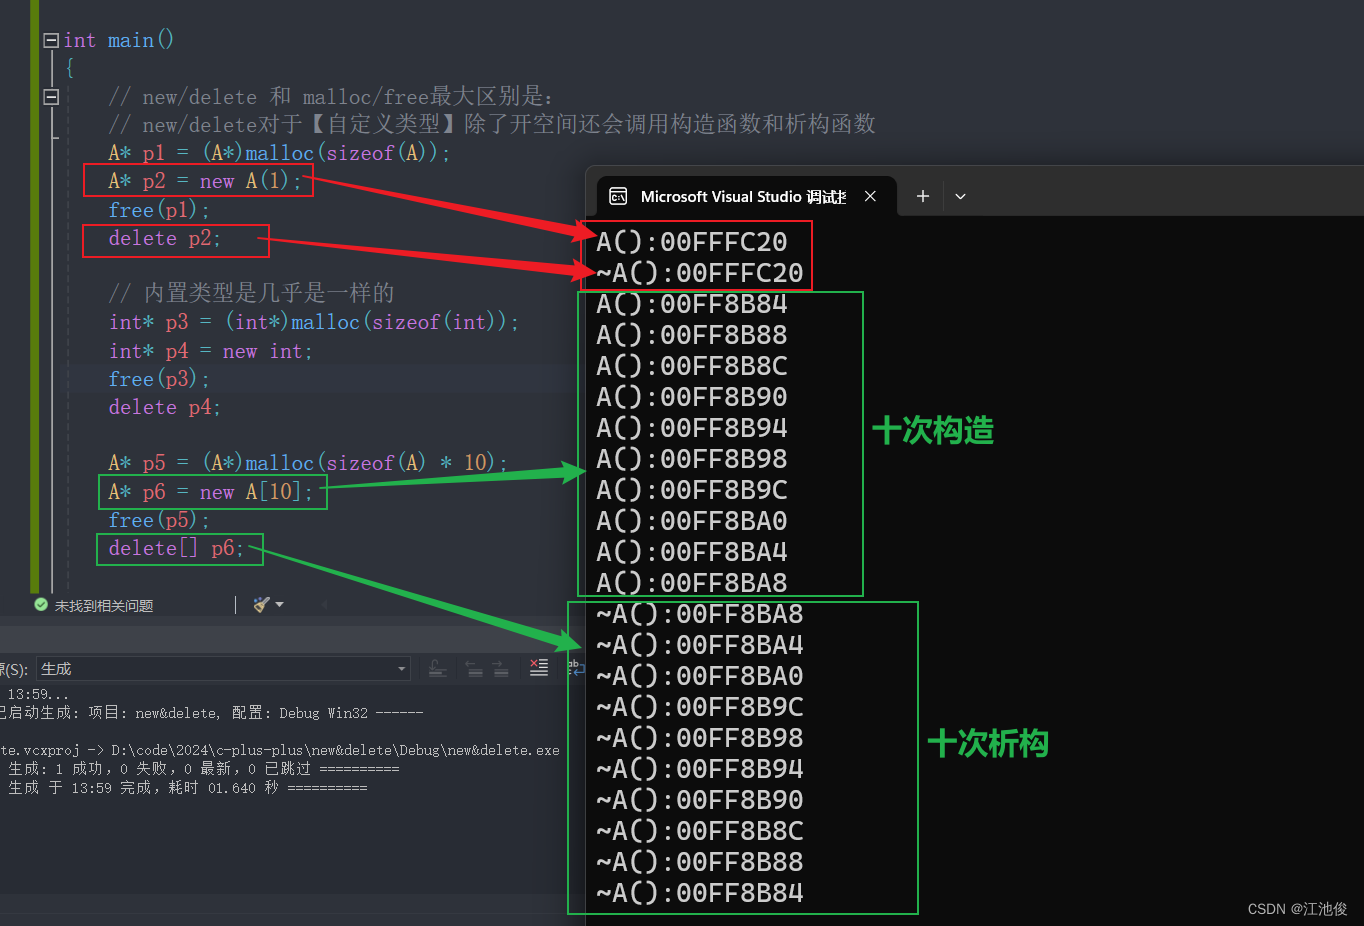Click output line with Debug Win32 configuration
1364x926 pixels.
click(x=212, y=713)
